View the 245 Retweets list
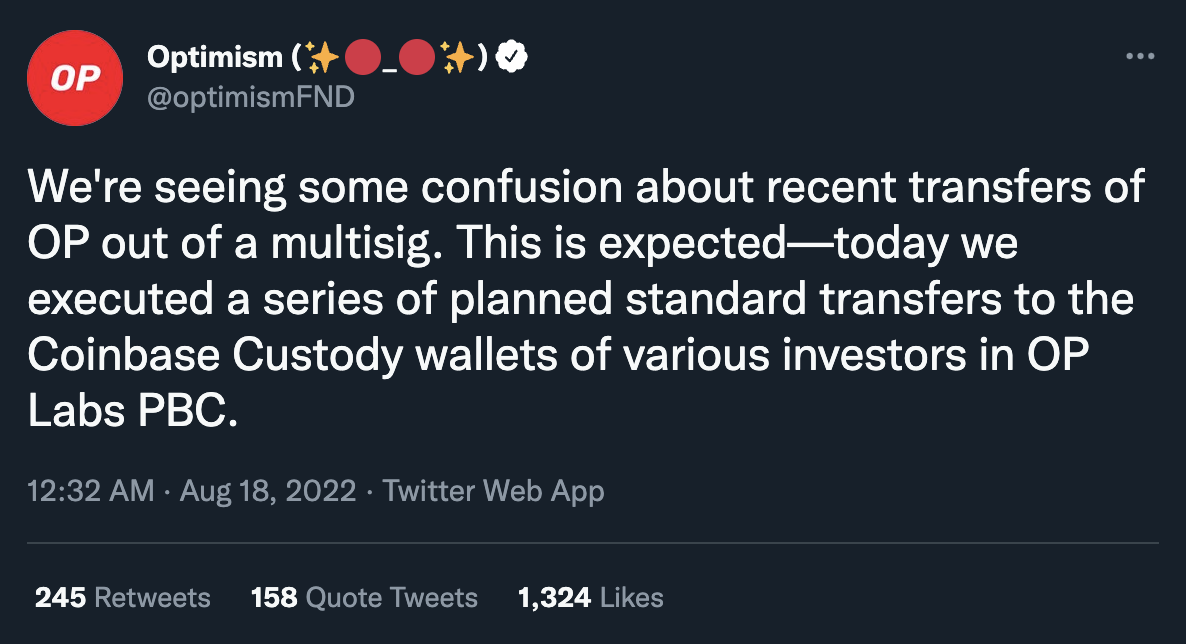This screenshot has height=644, width=1186. pyautogui.click(x=123, y=598)
